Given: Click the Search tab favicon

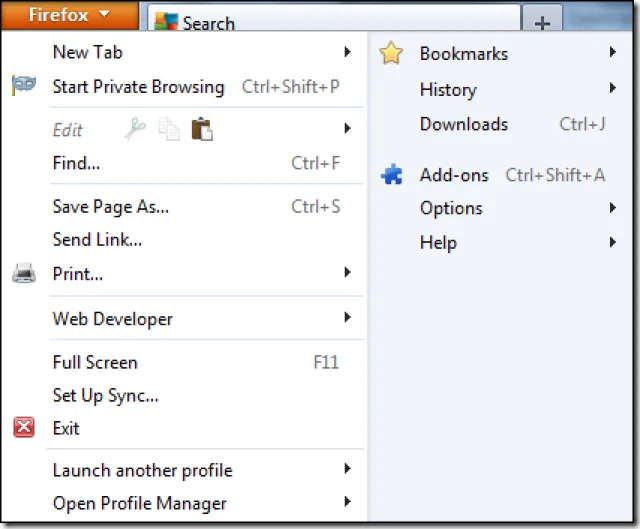Looking at the screenshot, I should (166, 22).
